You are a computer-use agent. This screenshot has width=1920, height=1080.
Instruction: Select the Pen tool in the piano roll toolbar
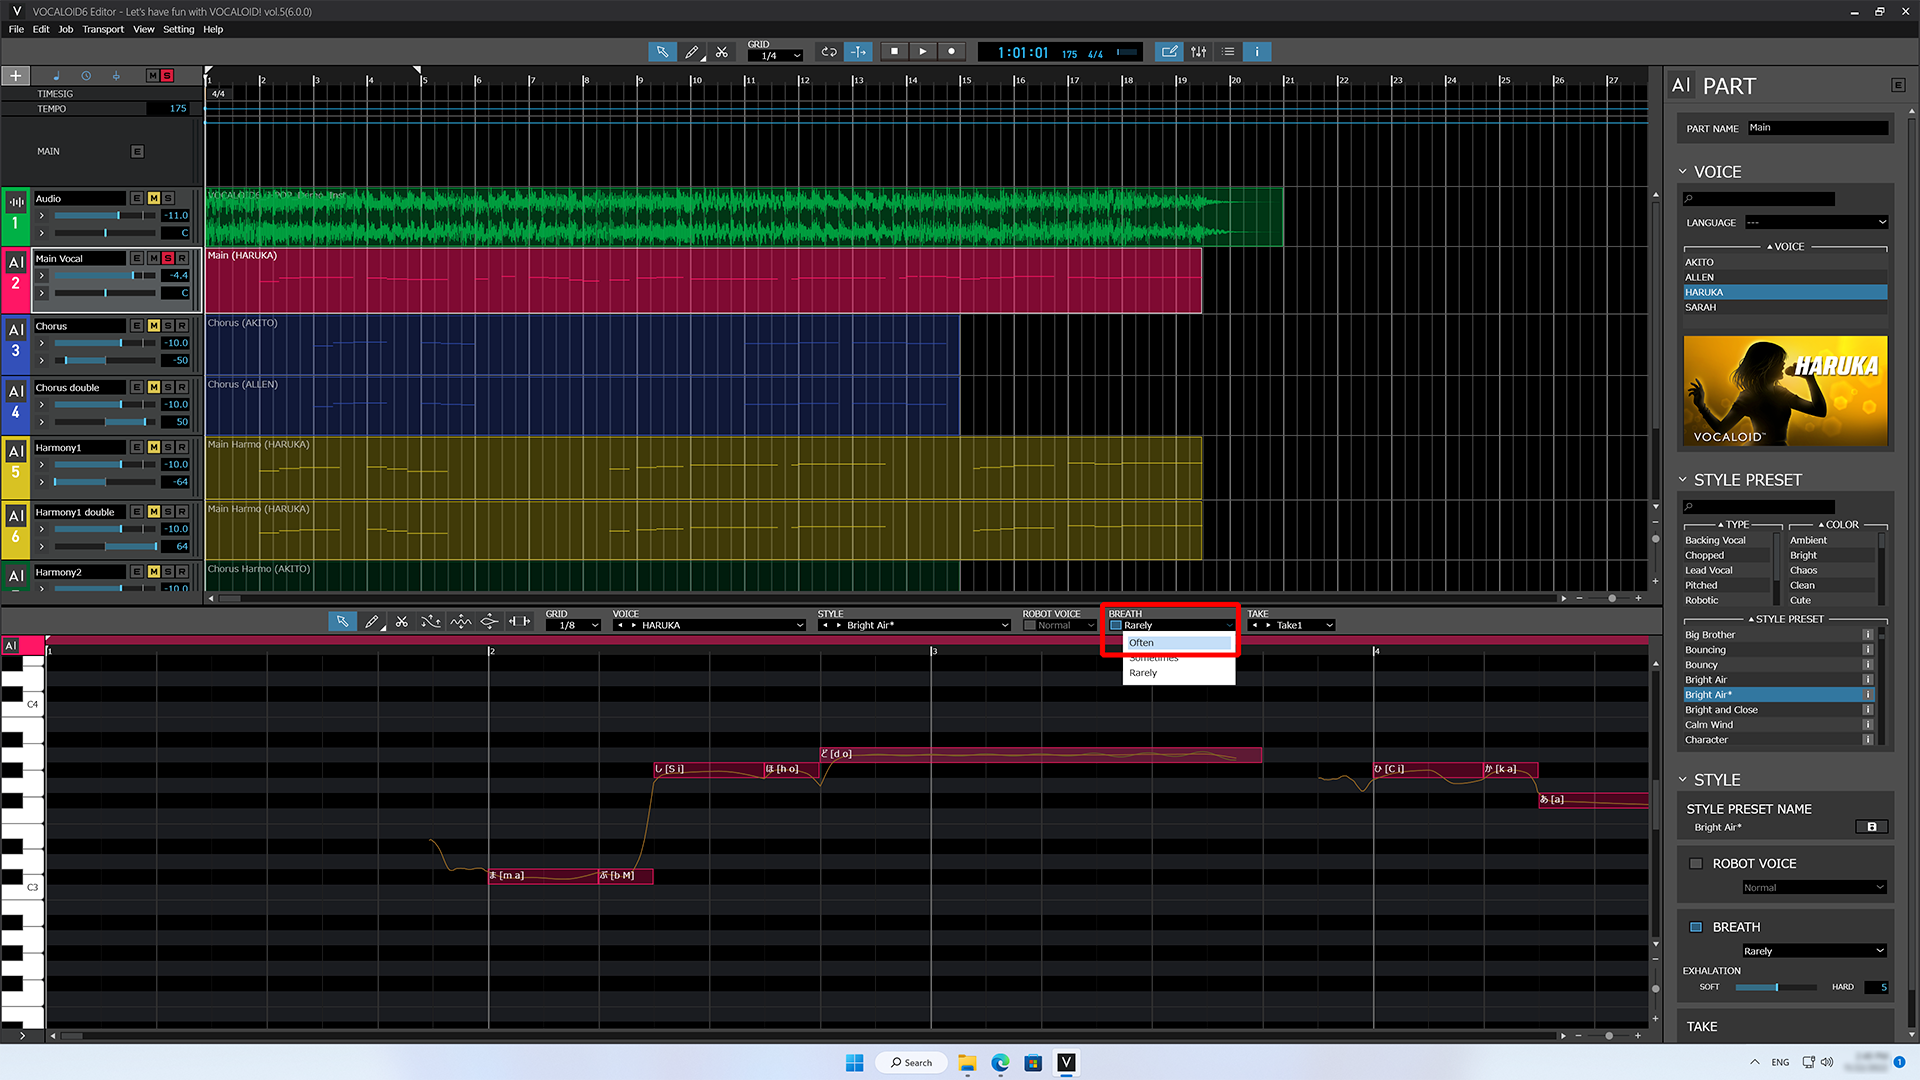[x=372, y=621]
